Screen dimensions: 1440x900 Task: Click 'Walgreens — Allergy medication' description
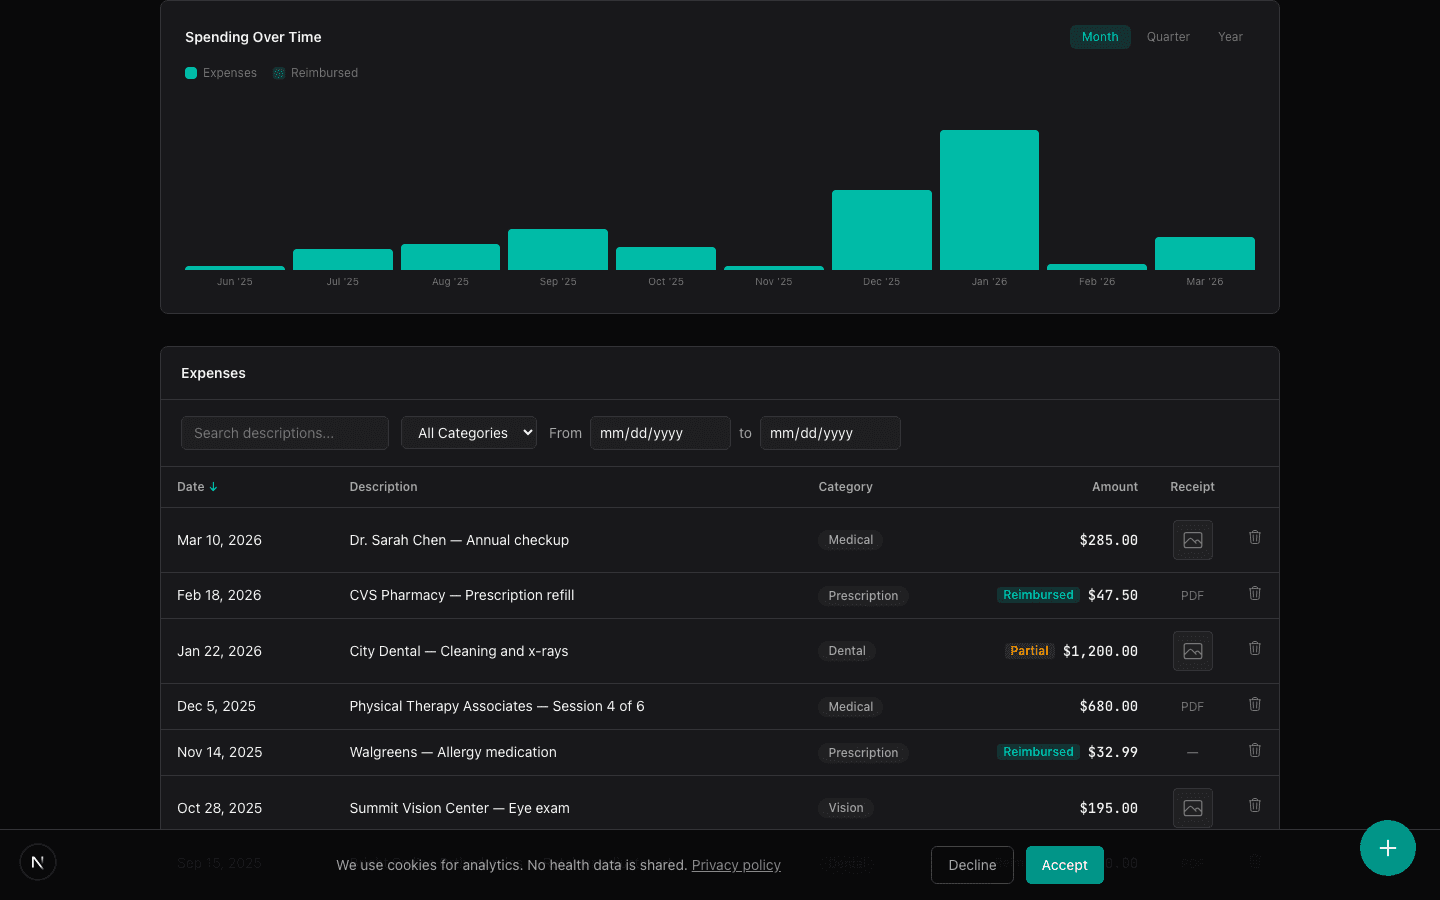tap(453, 752)
